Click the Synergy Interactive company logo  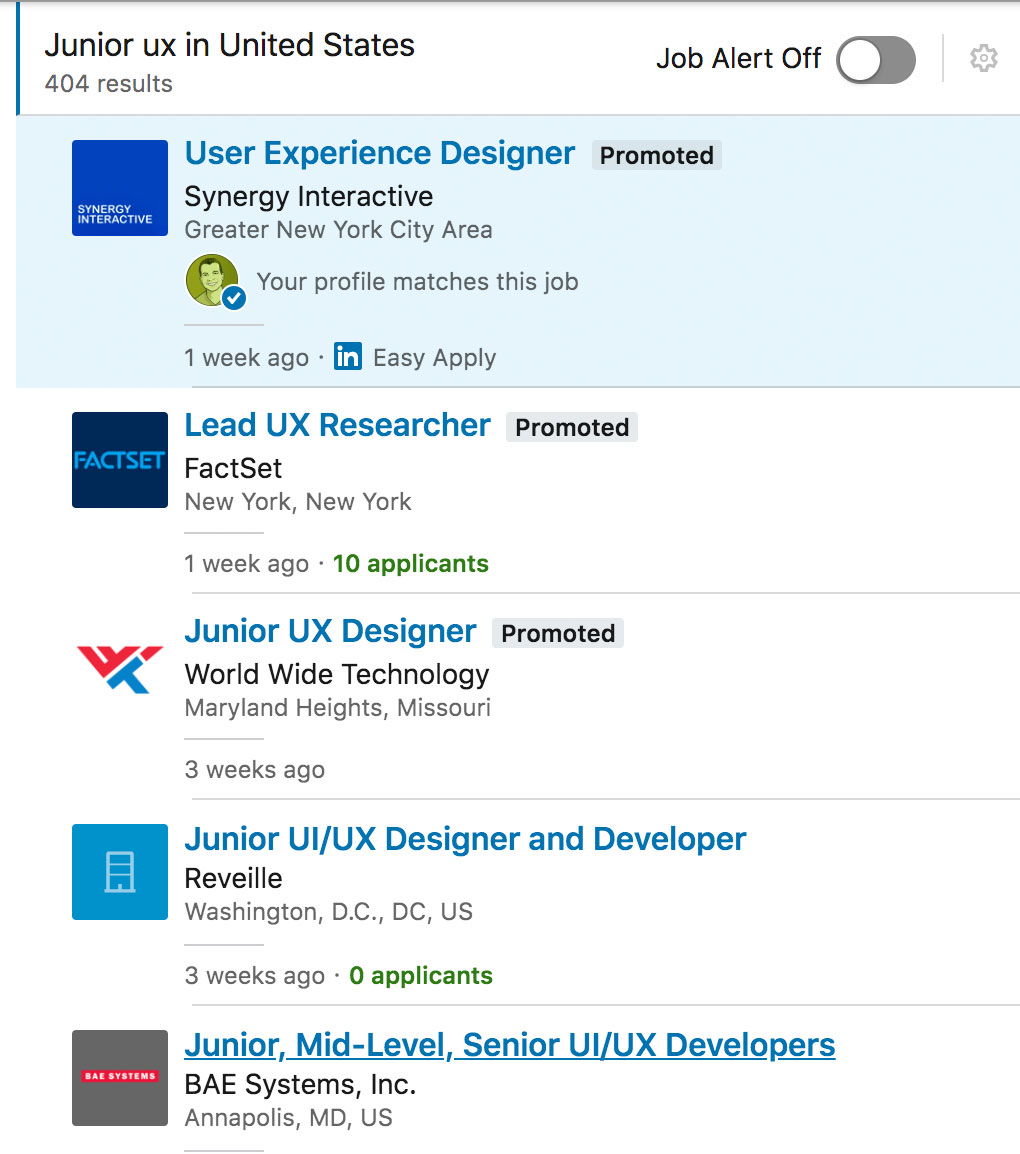120,188
